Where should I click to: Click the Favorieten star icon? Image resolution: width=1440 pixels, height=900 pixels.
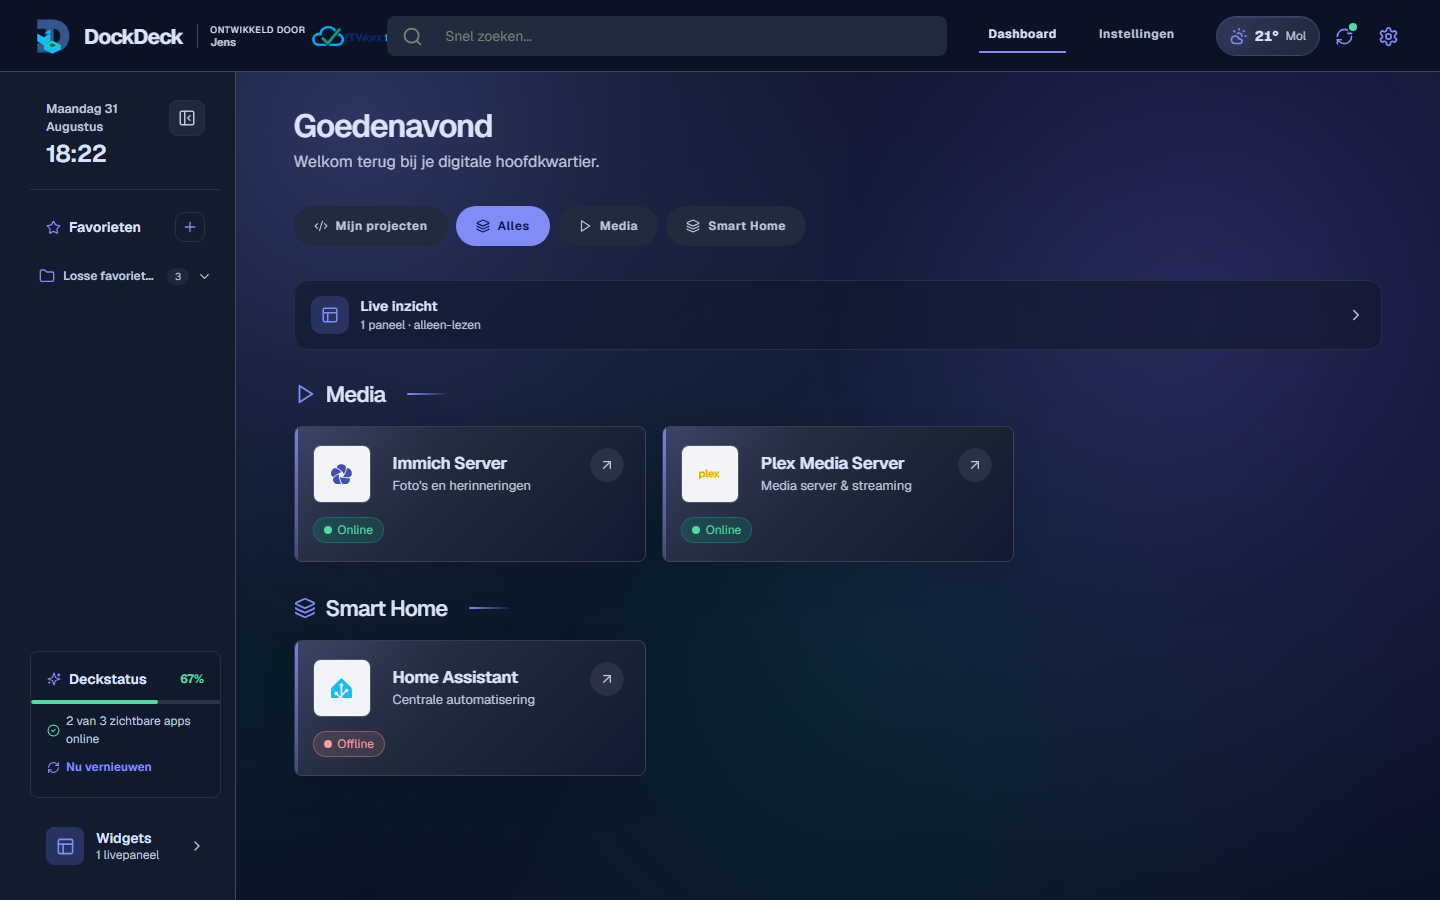54,228
